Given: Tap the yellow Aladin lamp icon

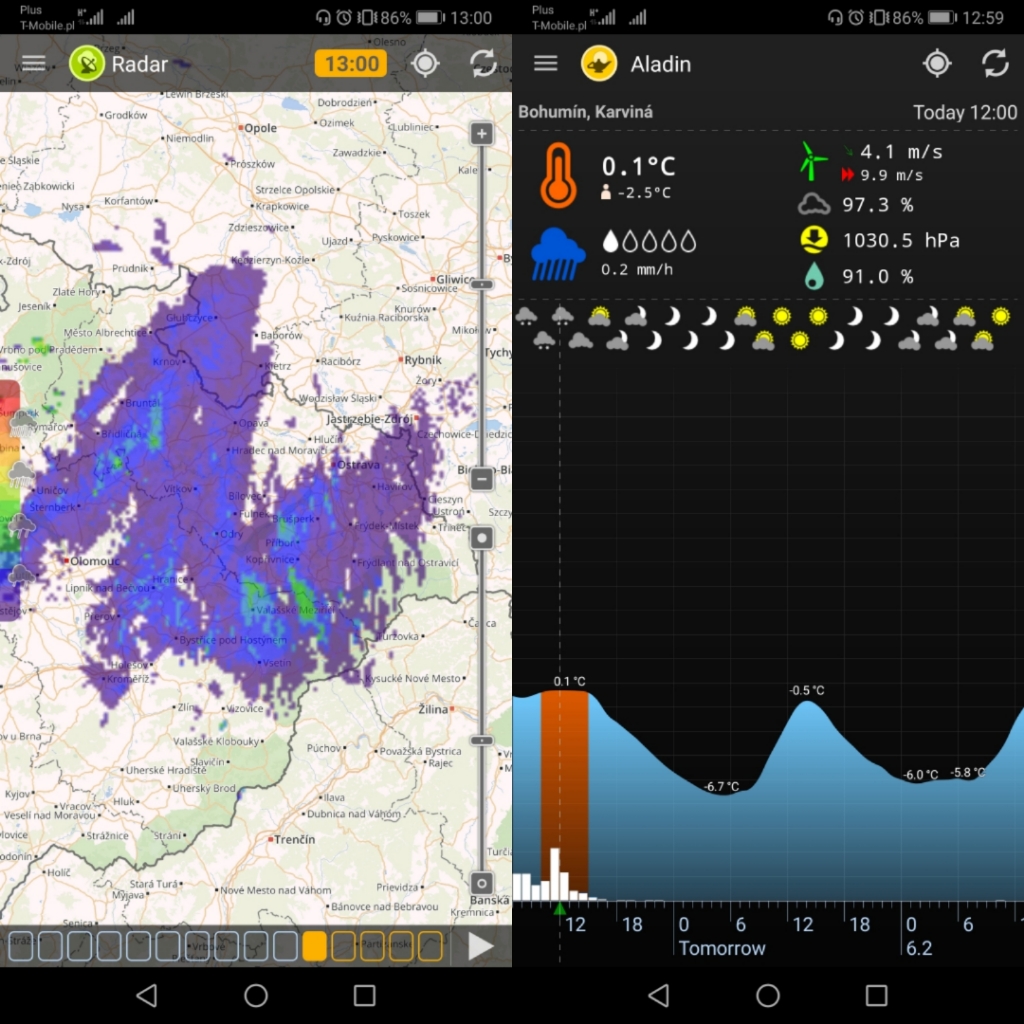Looking at the screenshot, I should (x=599, y=64).
